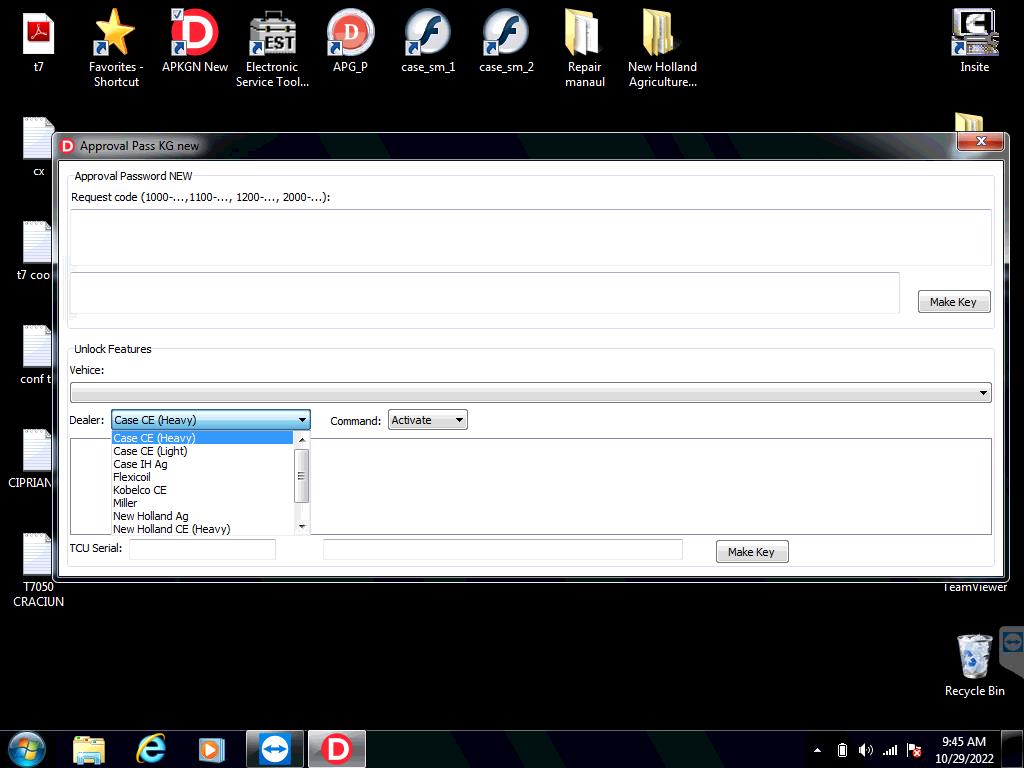The height and width of the screenshot is (768, 1024).
Task: Open the network signal tray icon
Action: (890, 750)
